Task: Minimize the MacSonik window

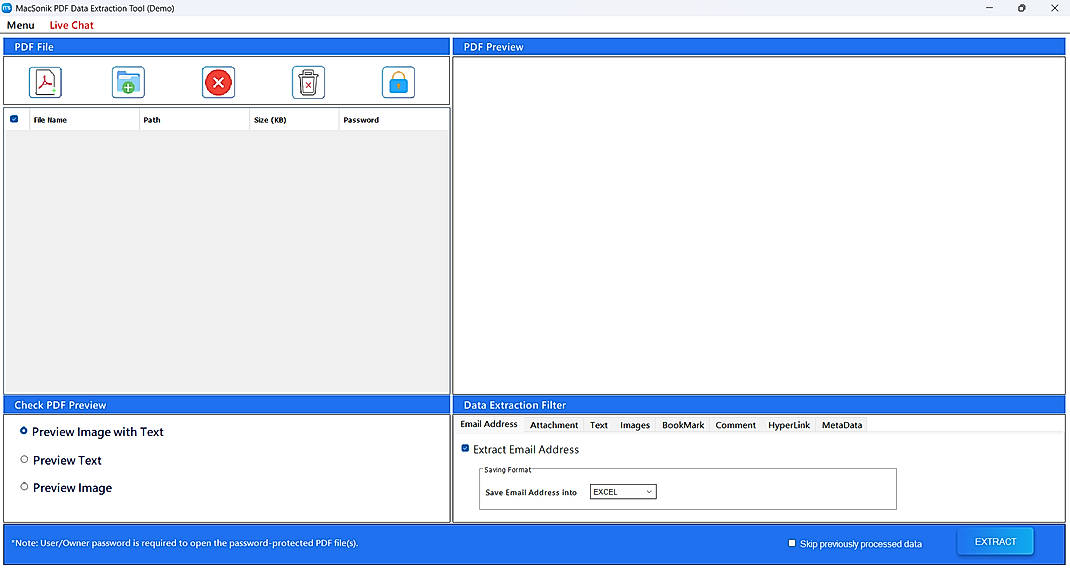Action: [x=990, y=8]
